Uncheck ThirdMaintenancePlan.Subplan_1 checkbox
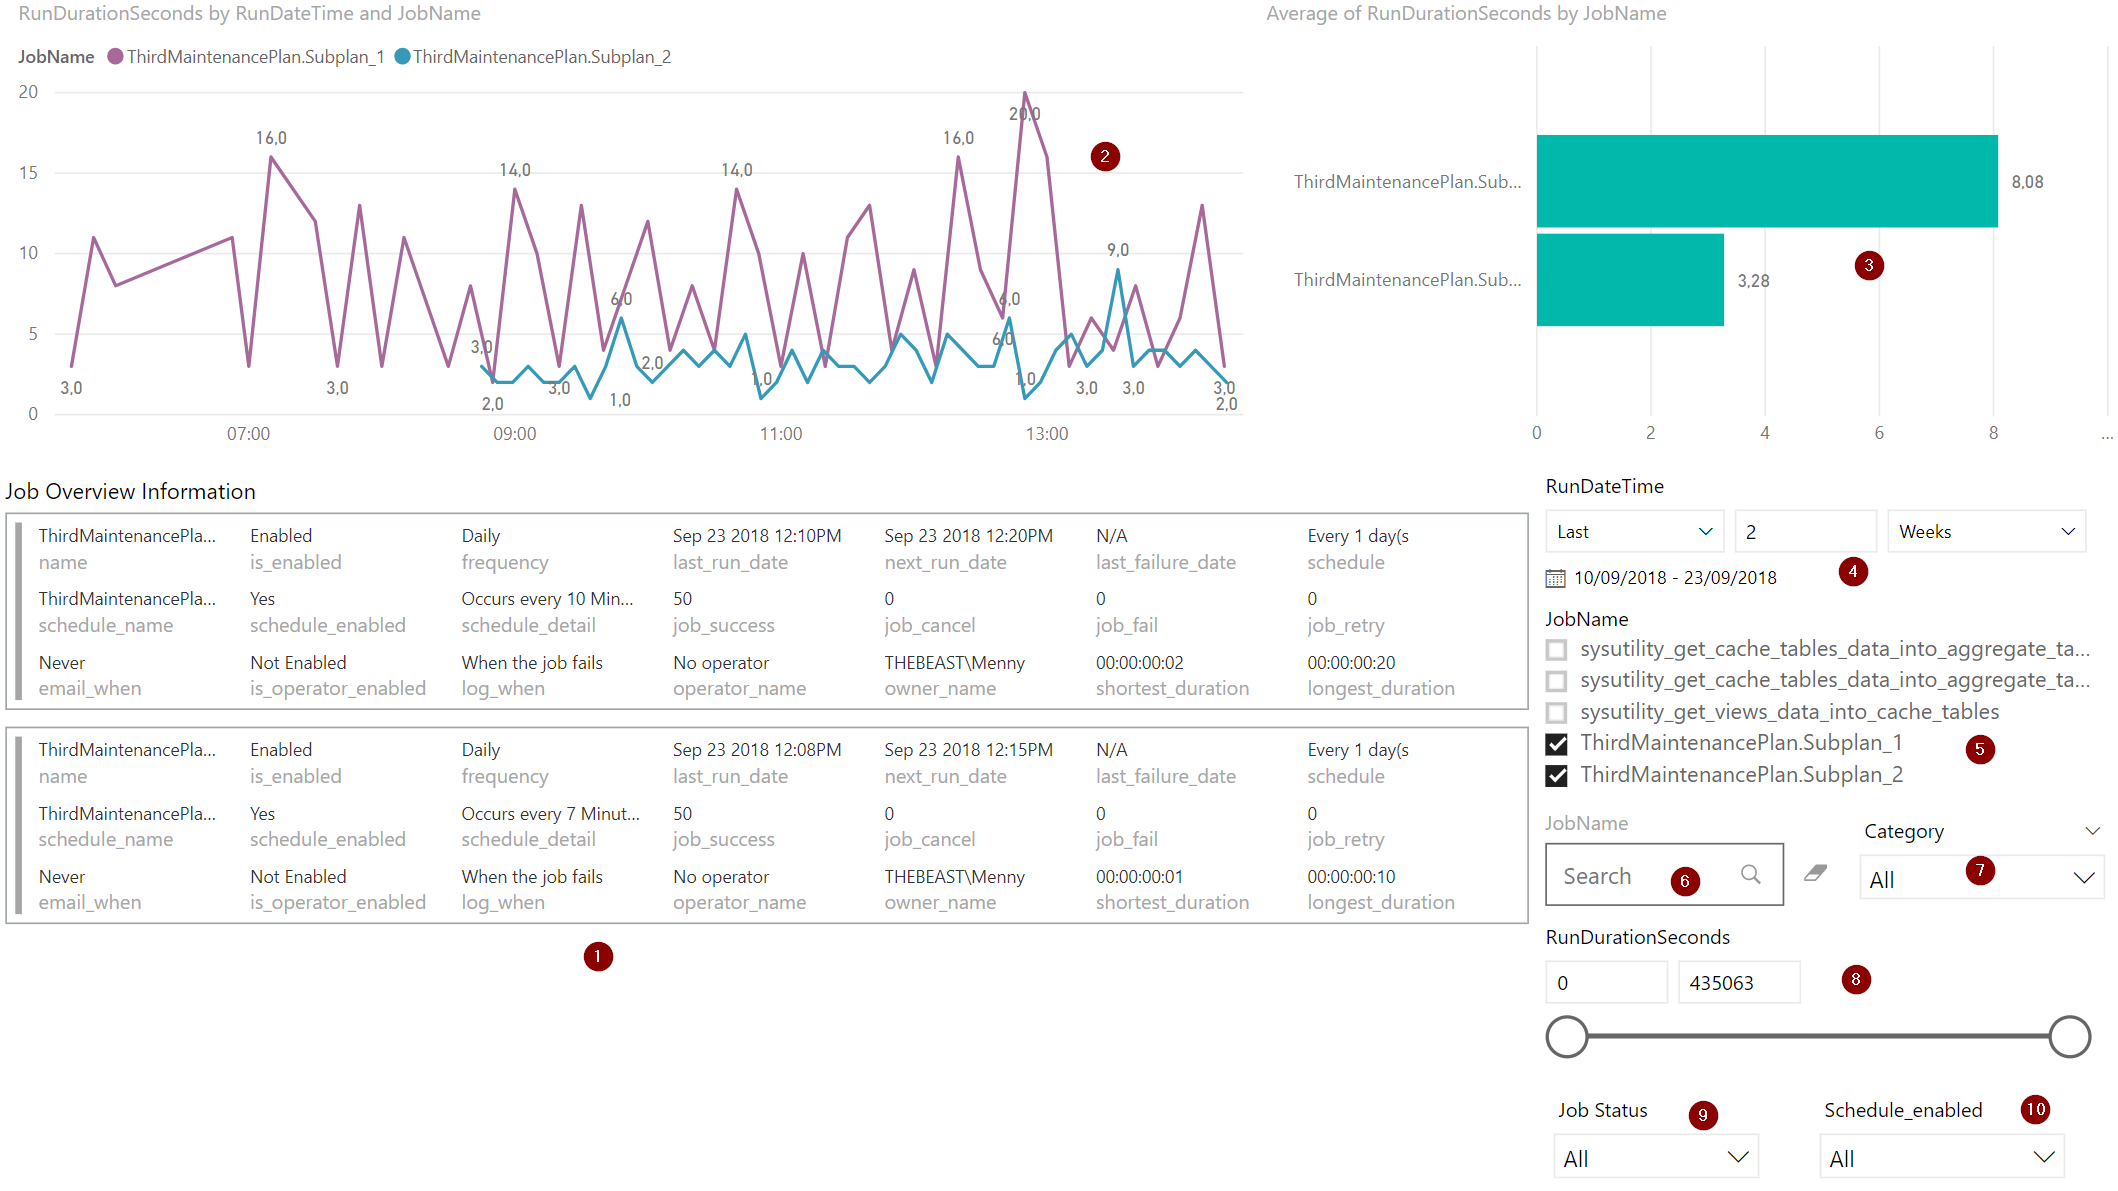Image resolution: width=2118 pixels, height=1191 pixels. point(1556,744)
